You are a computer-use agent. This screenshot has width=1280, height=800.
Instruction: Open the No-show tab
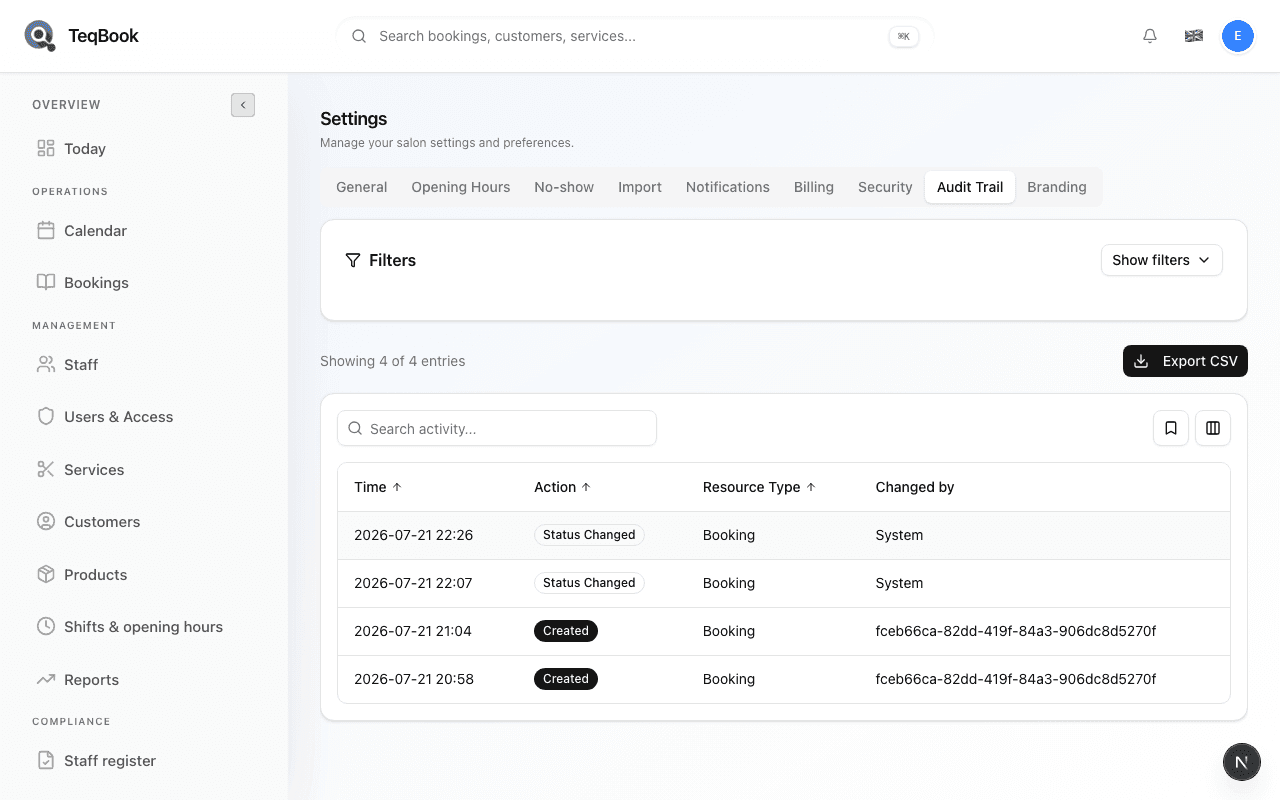(x=564, y=187)
